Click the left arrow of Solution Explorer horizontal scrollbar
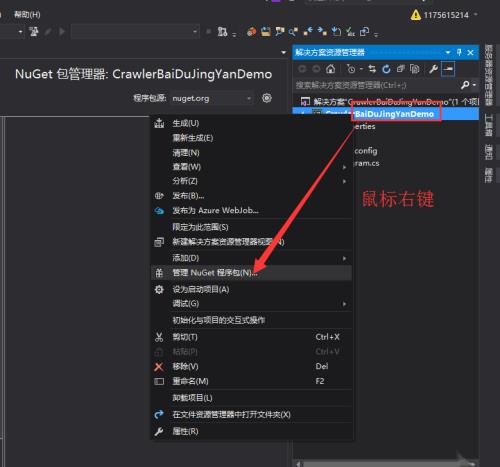 click(x=298, y=464)
